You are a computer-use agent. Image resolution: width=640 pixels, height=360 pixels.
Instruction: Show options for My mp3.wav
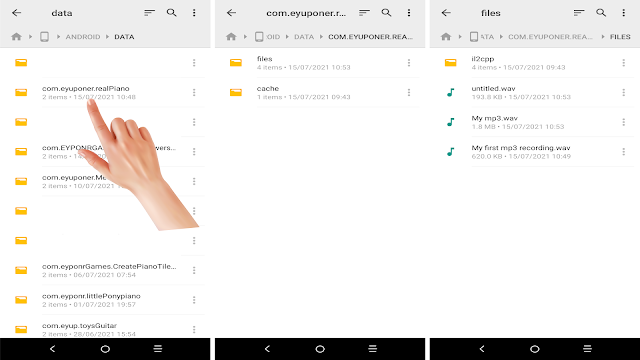click(623, 122)
